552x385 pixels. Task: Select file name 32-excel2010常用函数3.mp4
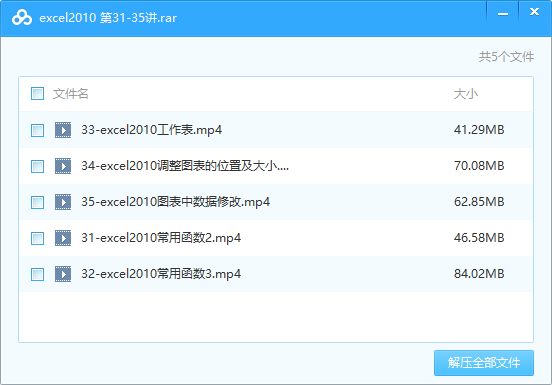pyautogui.click(x=161, y=274)
